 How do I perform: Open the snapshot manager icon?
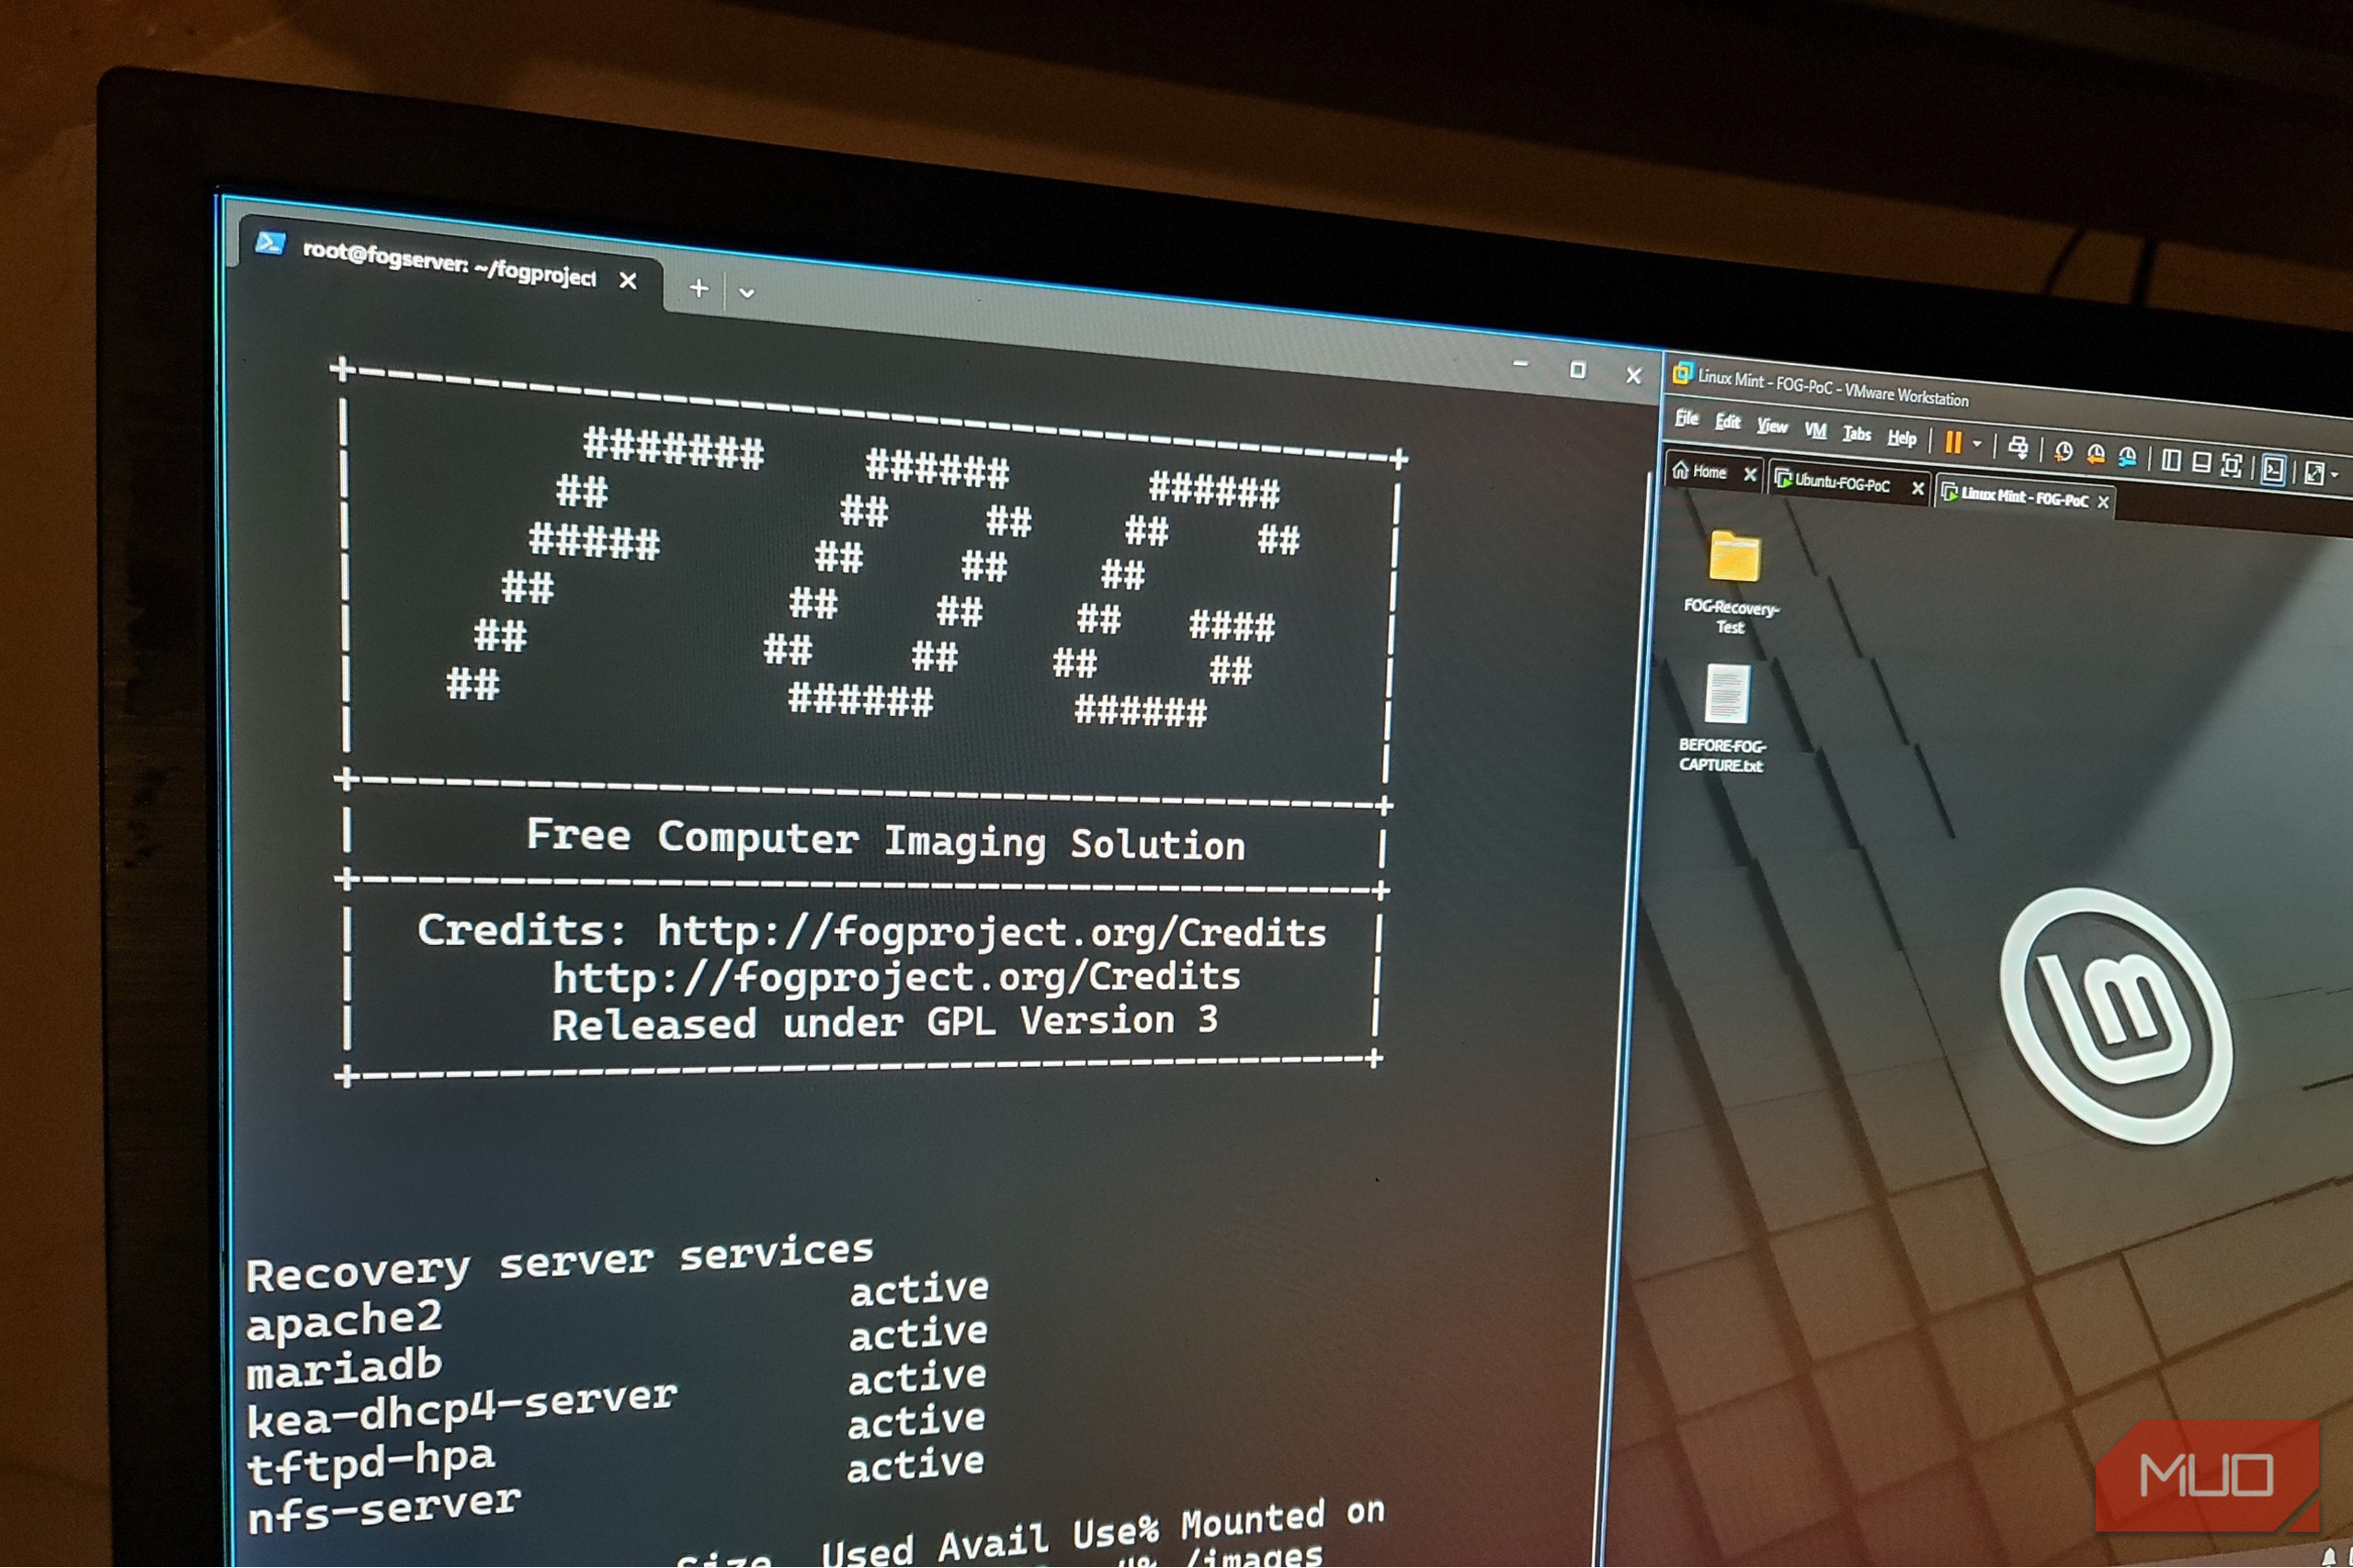coord(2127,458)
